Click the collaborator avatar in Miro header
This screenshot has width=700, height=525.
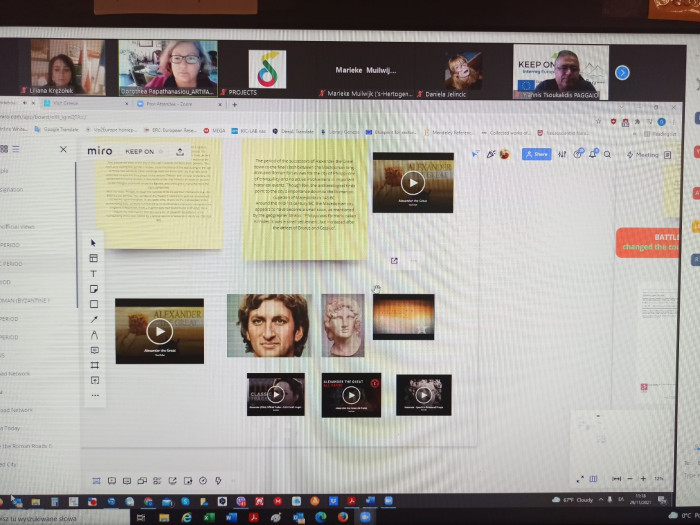tap(505, 154)
